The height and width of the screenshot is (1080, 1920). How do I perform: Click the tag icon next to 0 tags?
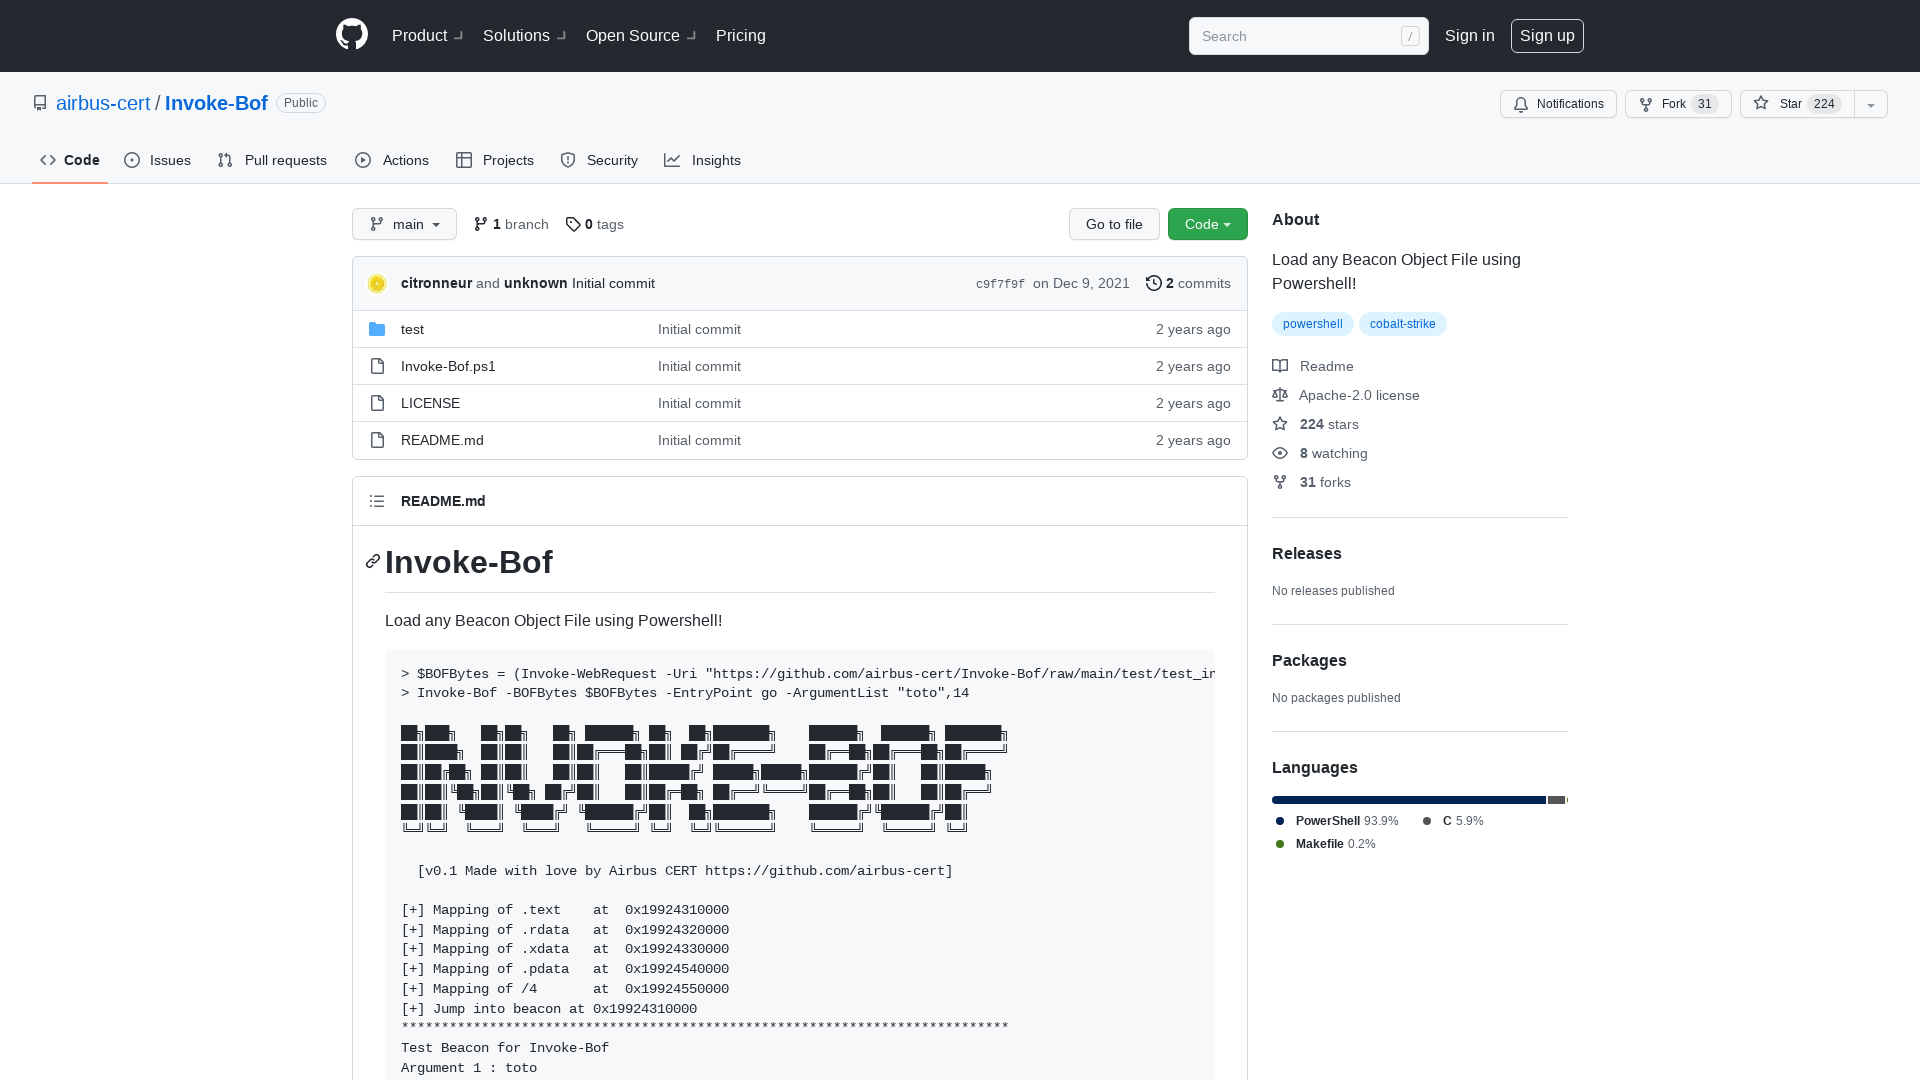pos(573,224)
